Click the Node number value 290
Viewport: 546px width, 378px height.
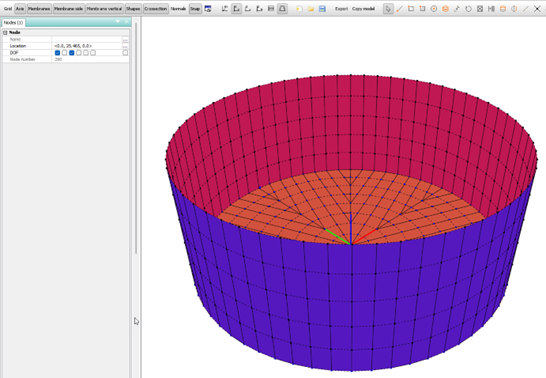click(x=58, y=60)
